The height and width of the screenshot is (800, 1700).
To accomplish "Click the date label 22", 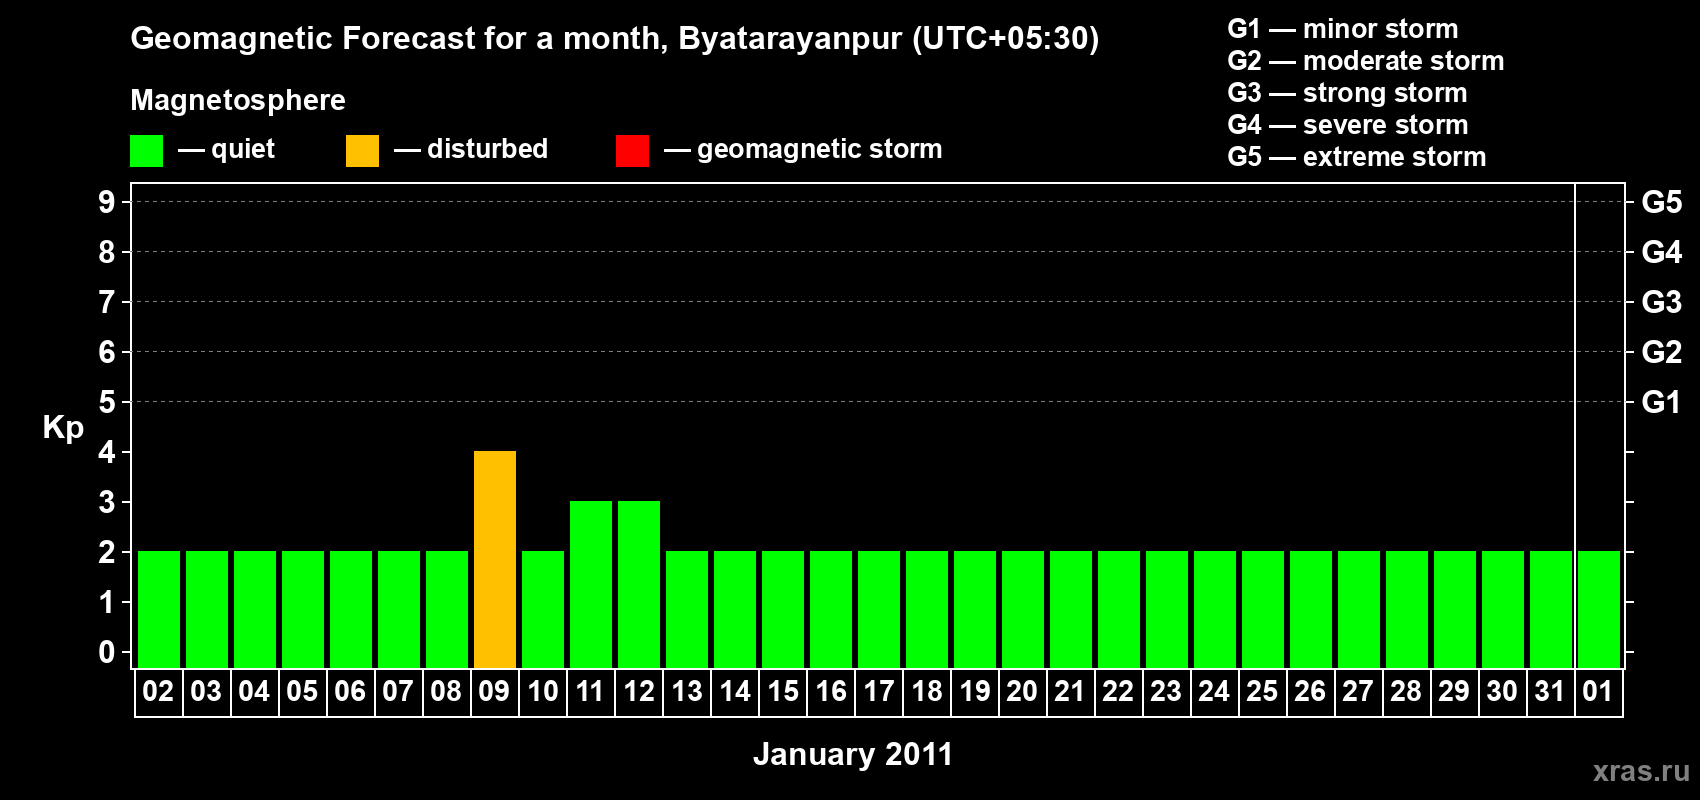I will click(1118, 691).
